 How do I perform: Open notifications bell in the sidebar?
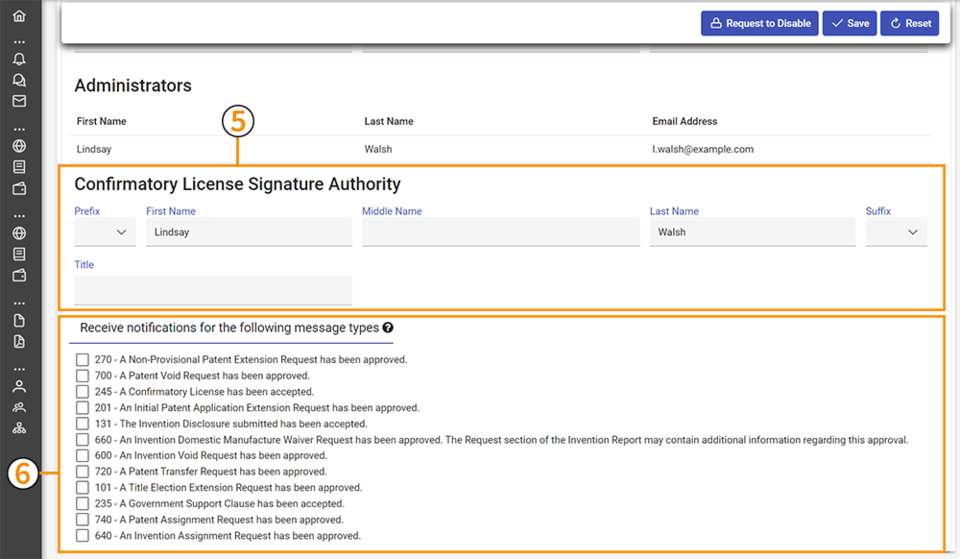(19, 59)
